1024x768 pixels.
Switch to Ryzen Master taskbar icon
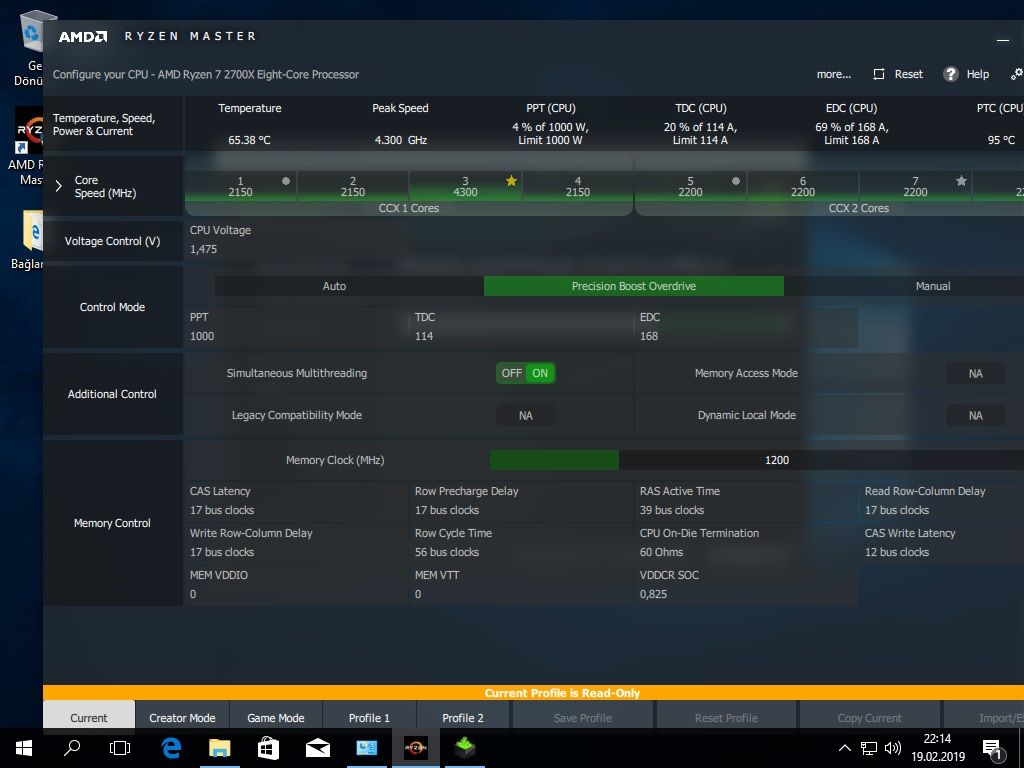(415, 748)
